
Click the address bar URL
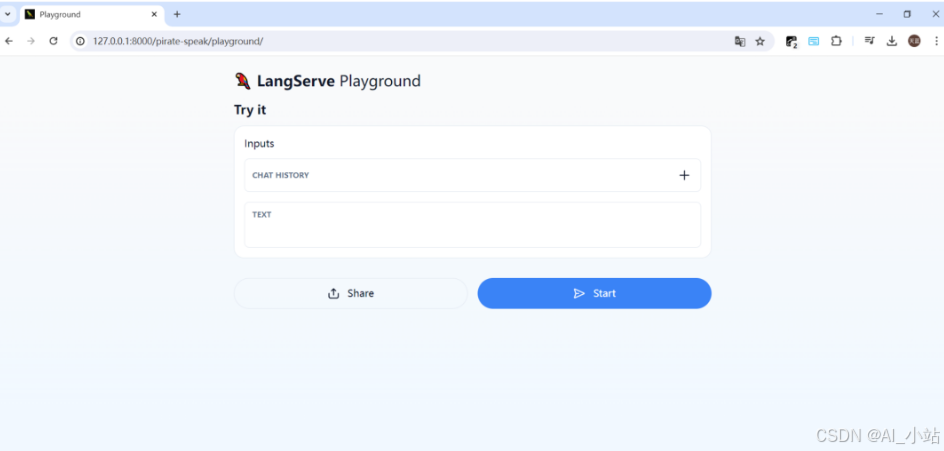178,41
